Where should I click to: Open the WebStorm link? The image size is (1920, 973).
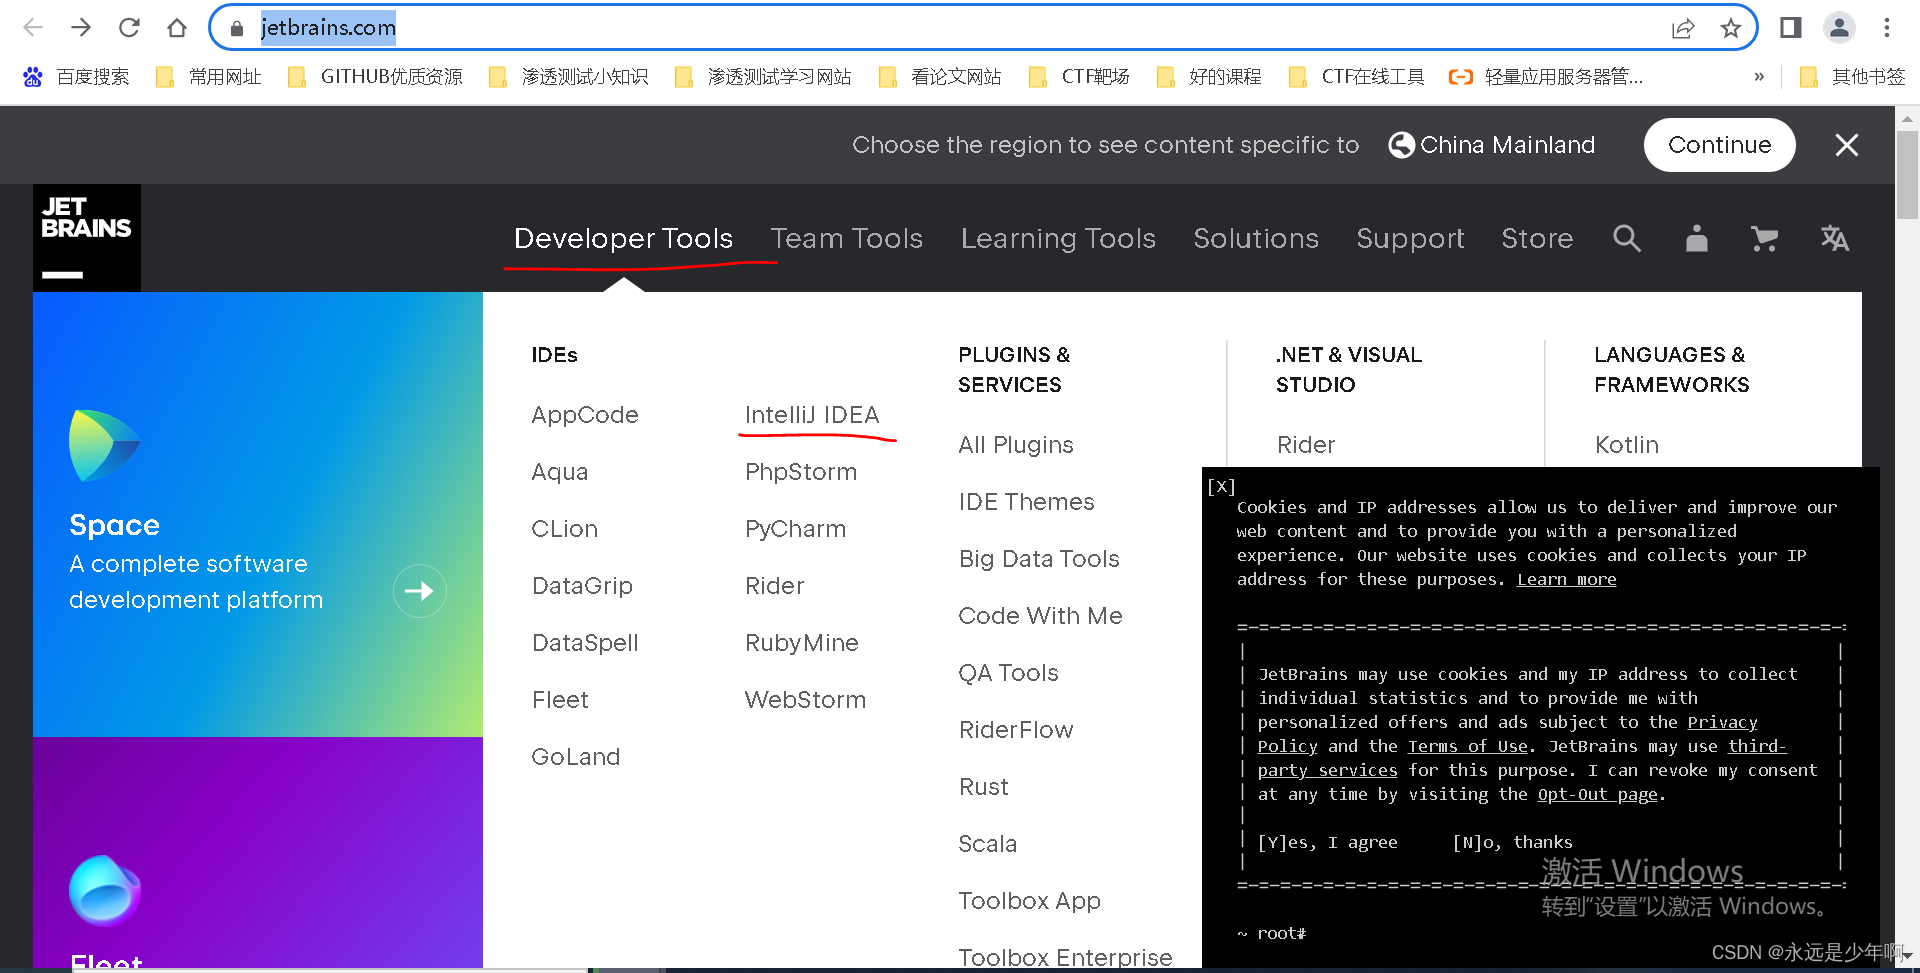click(x=805, y=700)
